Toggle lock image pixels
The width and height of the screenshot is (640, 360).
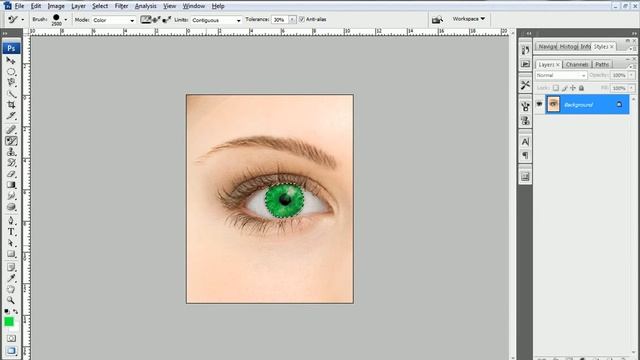(x=564, y=88)
